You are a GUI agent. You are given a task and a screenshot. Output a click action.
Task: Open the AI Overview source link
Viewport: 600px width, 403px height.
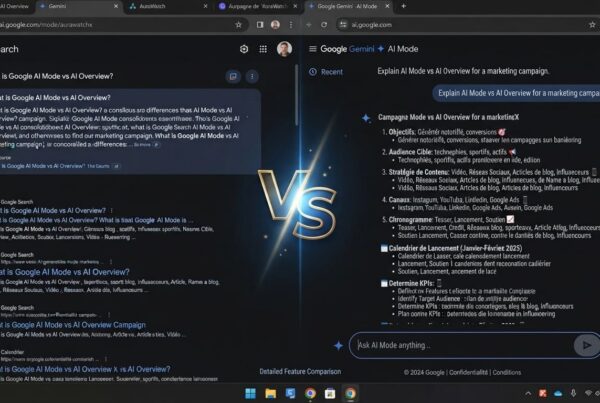59,166
